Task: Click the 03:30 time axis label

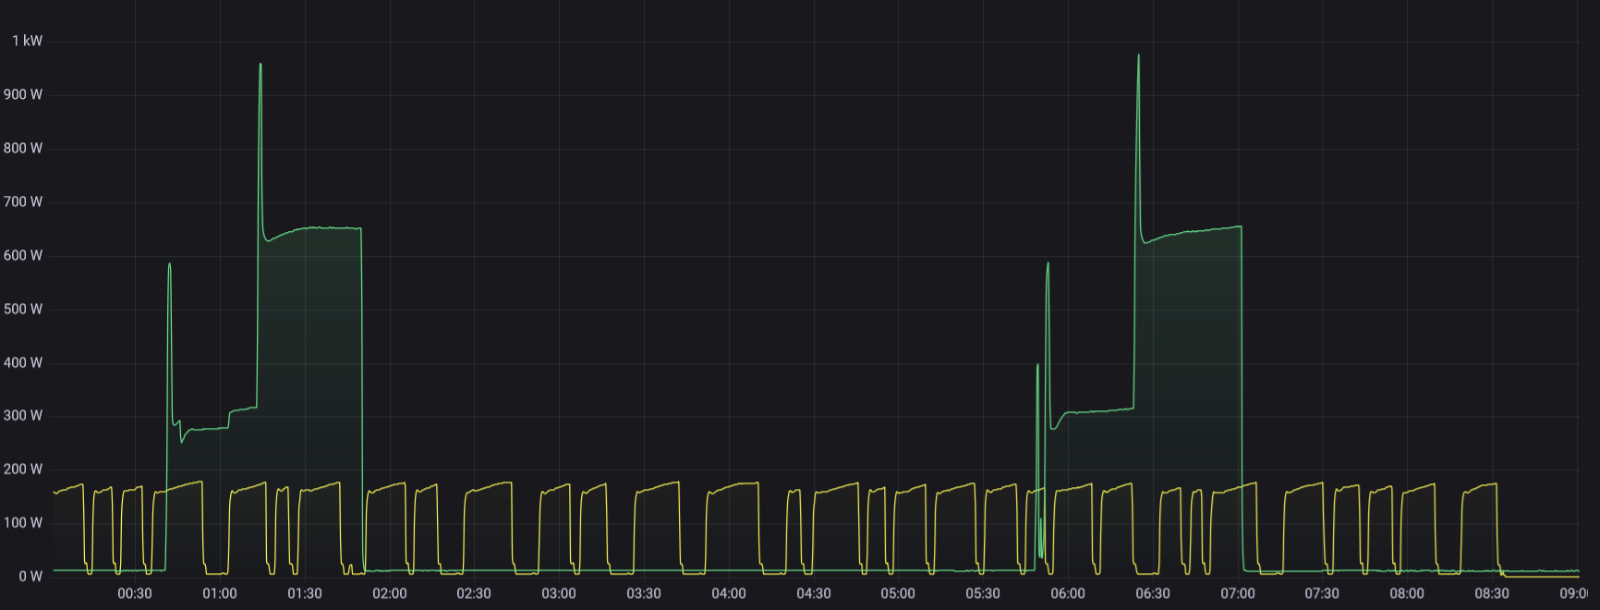Action: [x=644, y=594]
